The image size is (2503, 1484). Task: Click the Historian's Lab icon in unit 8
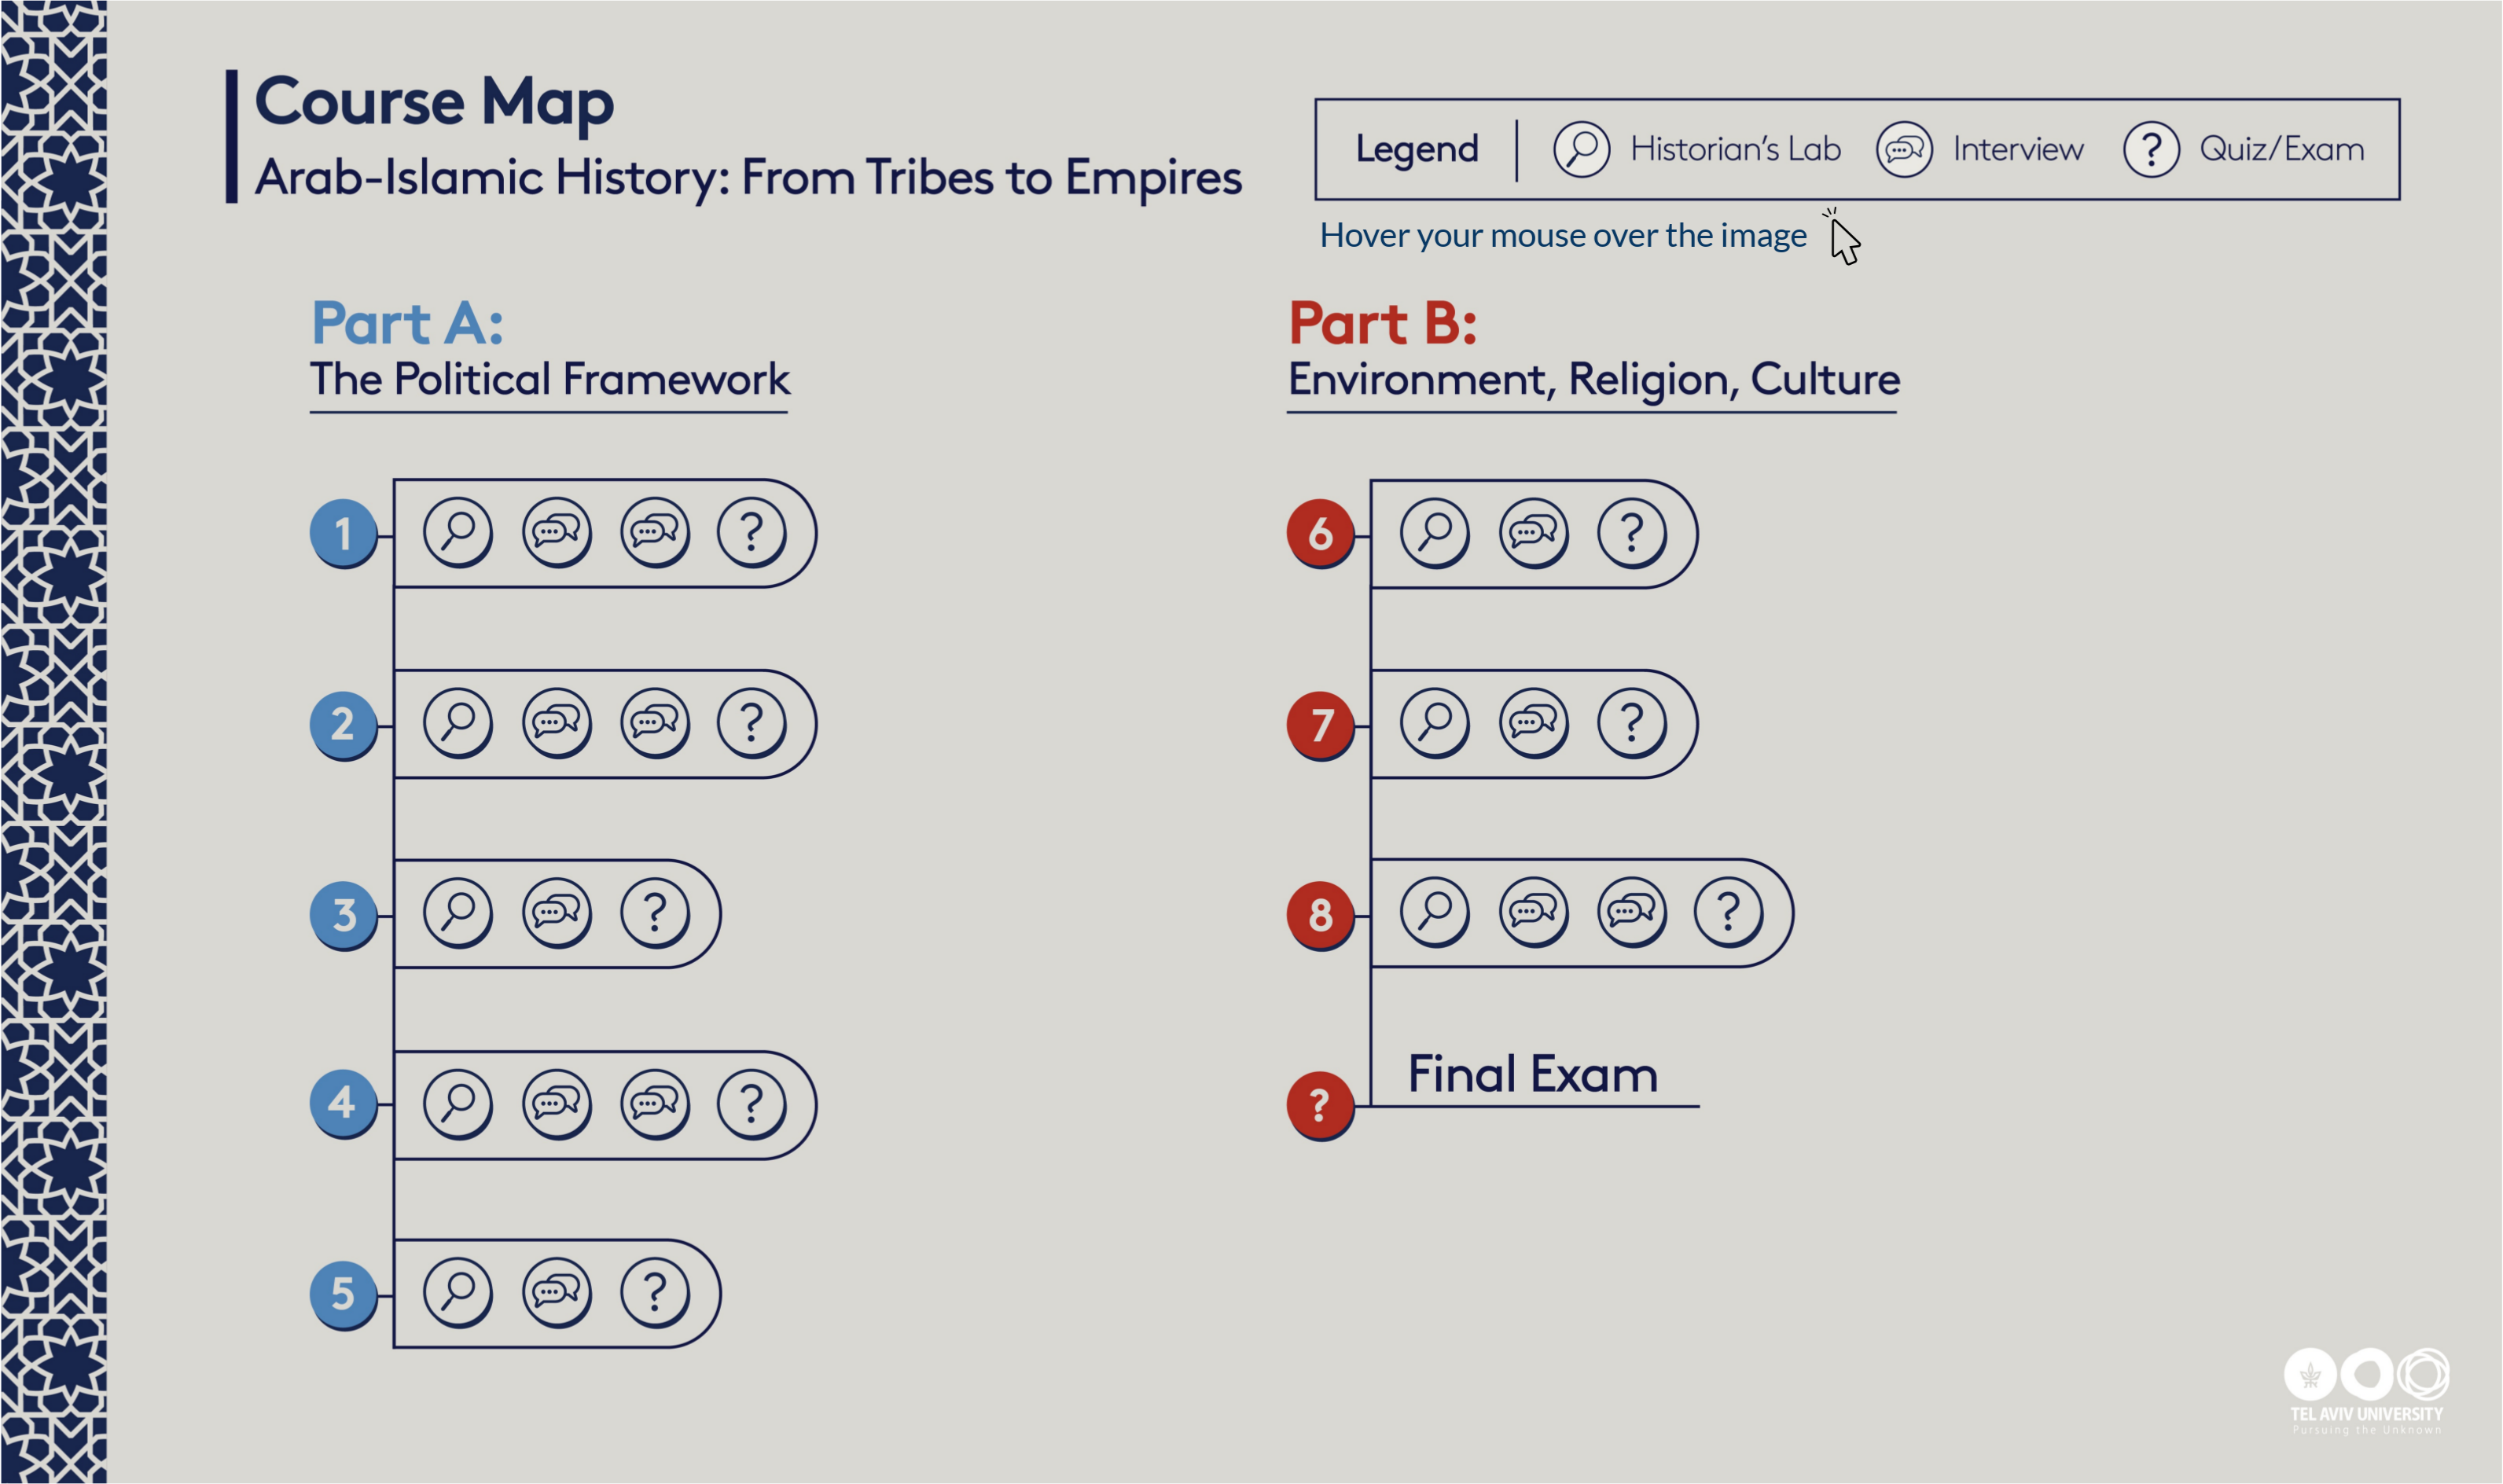pyautogui.click(x=1434, y=911)
